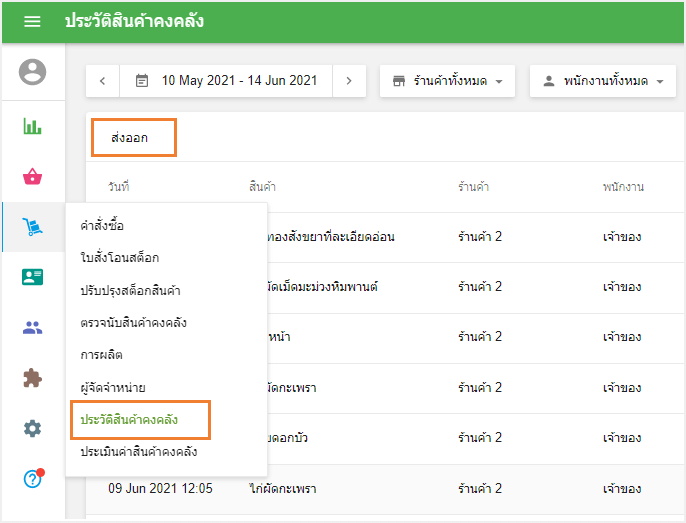
Task: Expand the ร้านค้าทั้งหมด store filter dropdown
Action: tap(447, 81)
